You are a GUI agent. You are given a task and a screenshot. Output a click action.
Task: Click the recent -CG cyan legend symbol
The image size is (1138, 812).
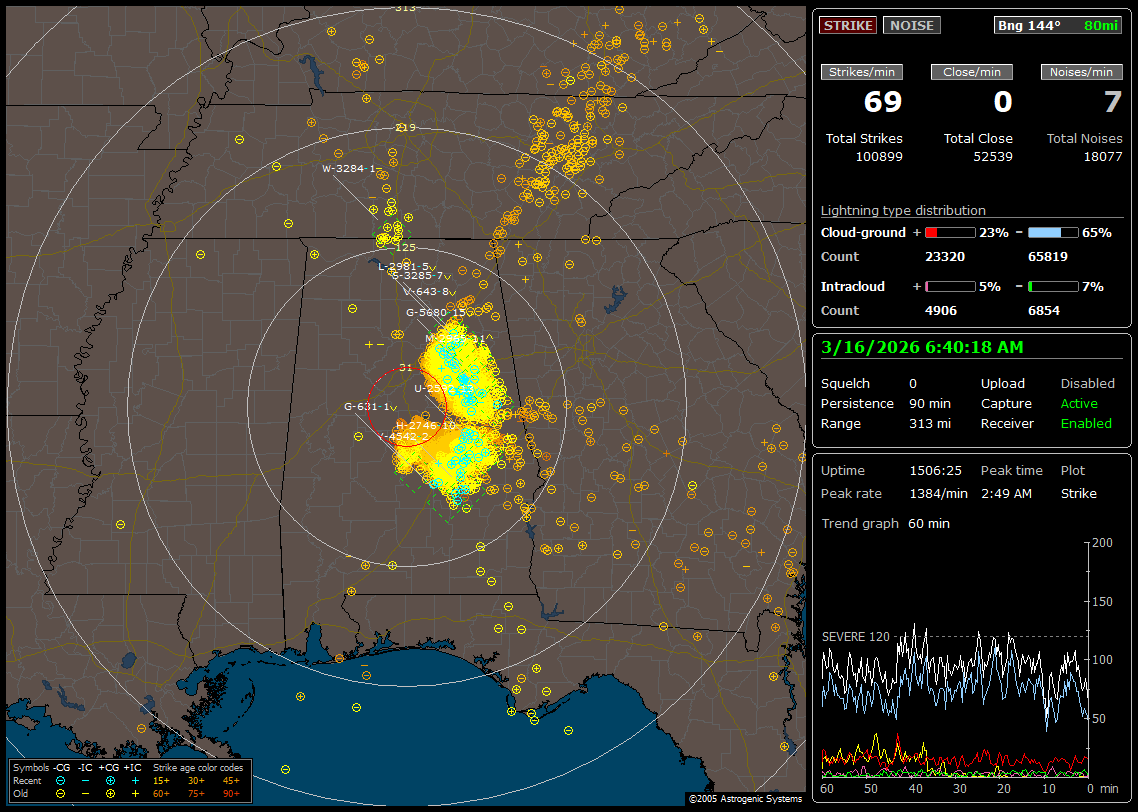pyautogui.click(x=60, y=780)
